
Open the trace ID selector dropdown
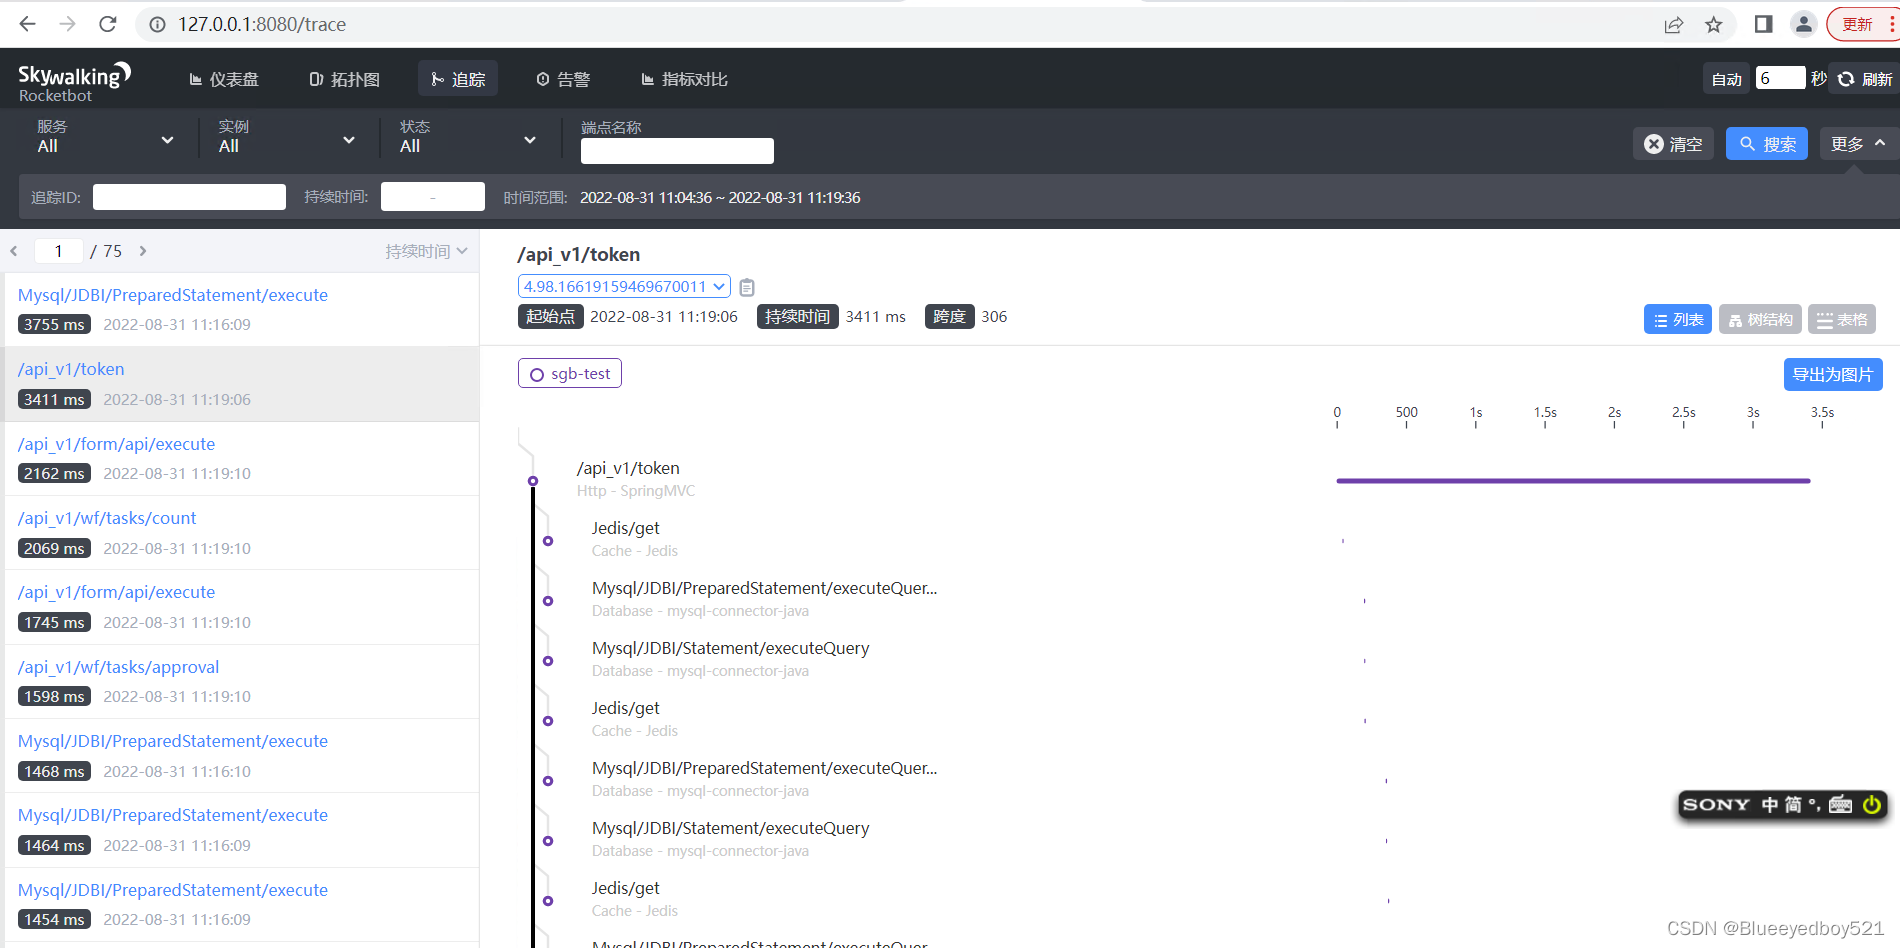click(x=624, y=286)
